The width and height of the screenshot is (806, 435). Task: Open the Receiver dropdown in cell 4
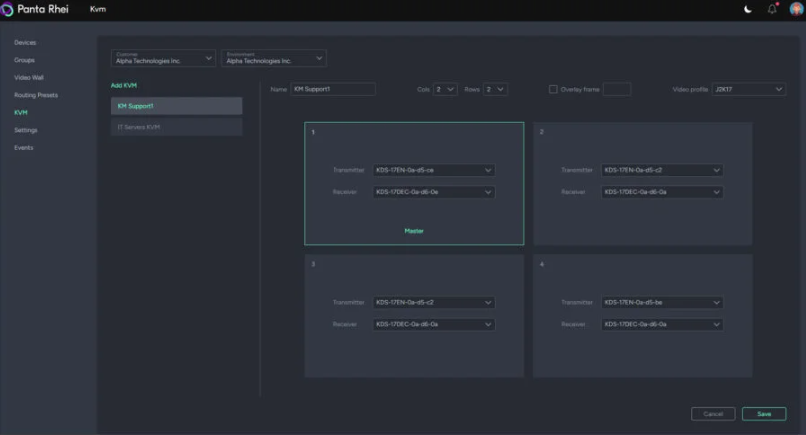661,324
